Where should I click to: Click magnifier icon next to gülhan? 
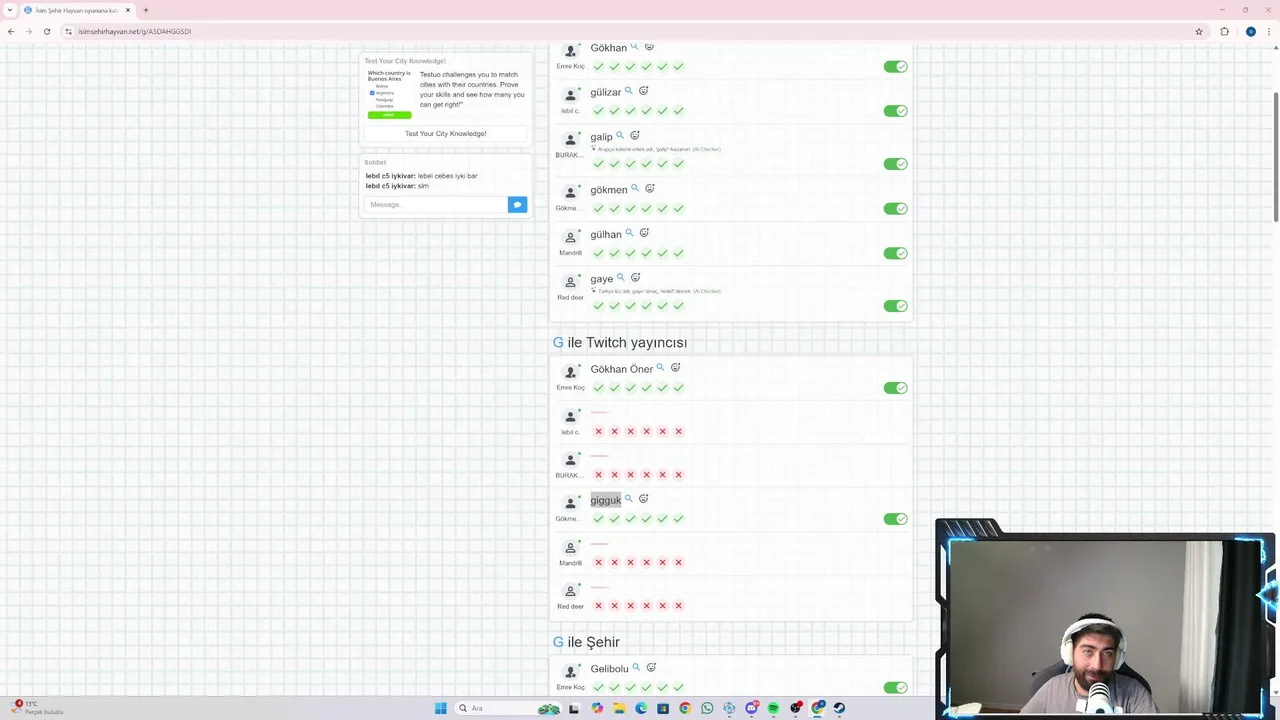click(x=629, y=233)
